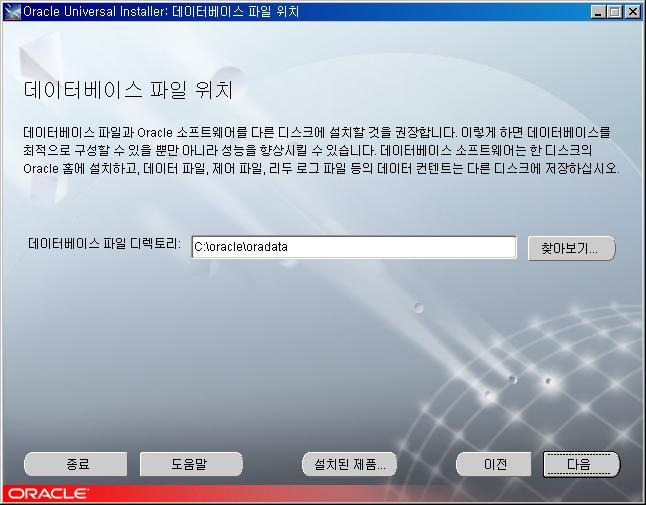Exit the installer with 종료
The image size is (646, 505).
(76, 464)
